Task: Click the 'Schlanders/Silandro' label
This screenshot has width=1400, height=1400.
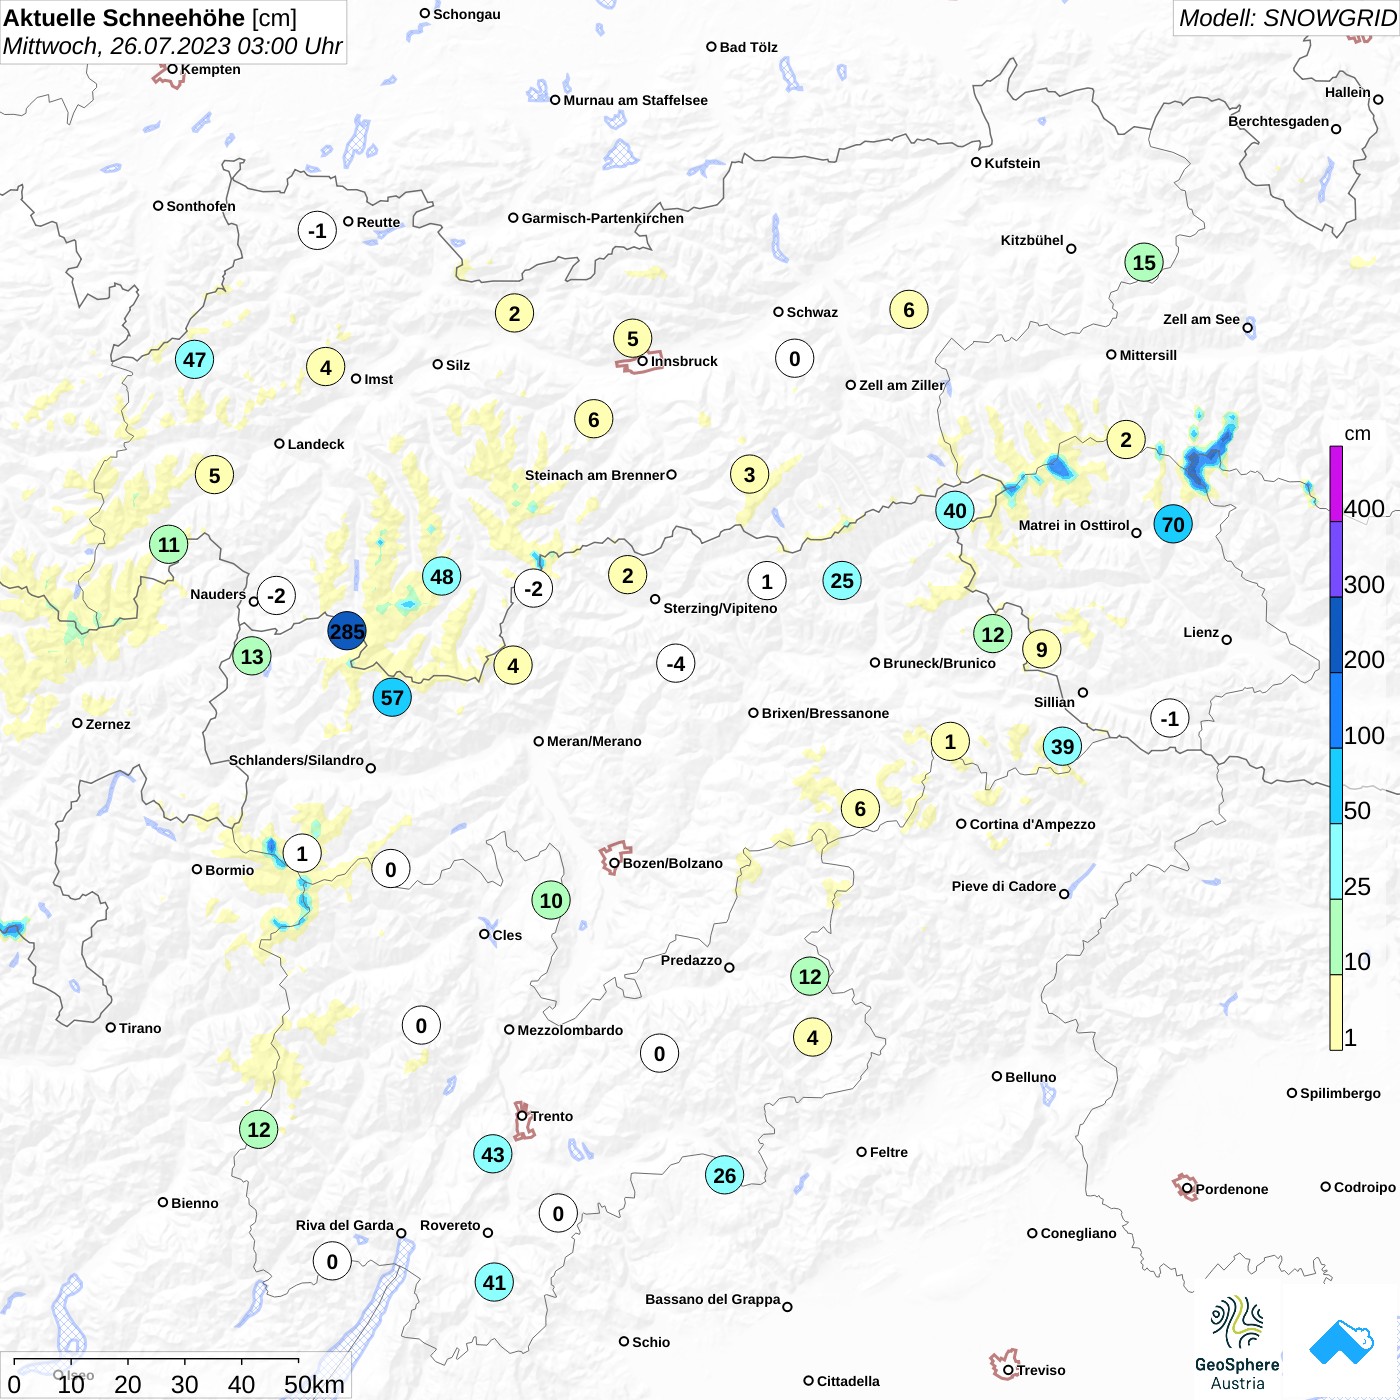Action: [x=296, y=760]
